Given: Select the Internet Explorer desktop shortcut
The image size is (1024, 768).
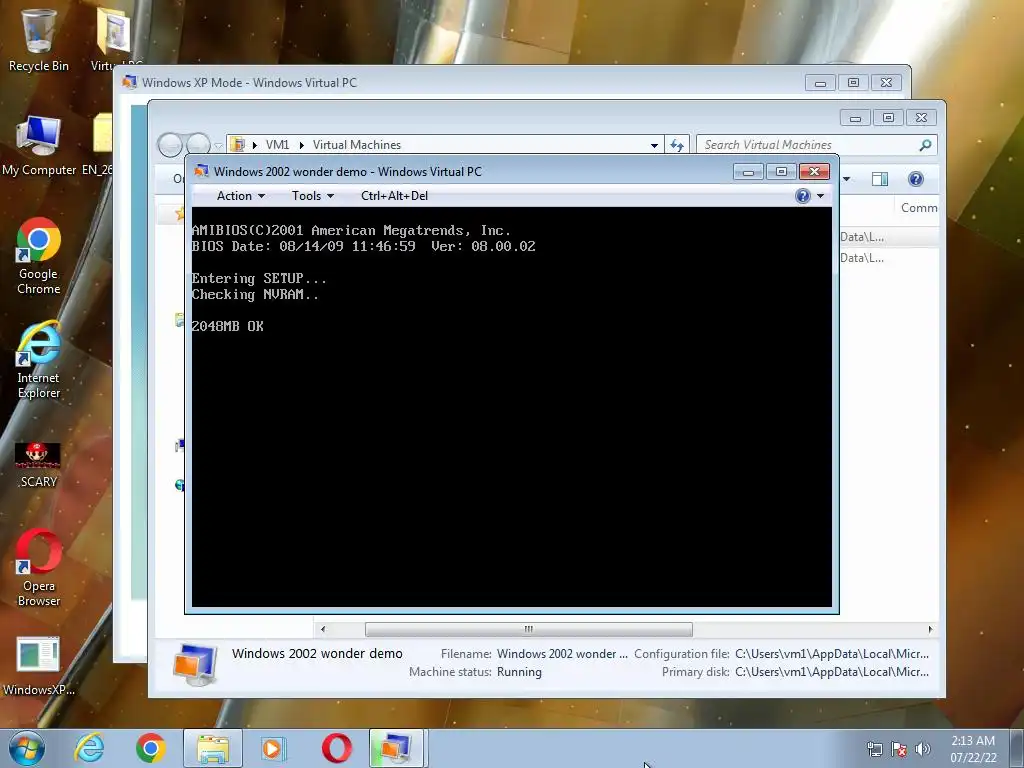Looking at the screenshot, I should tap(38, 359).
